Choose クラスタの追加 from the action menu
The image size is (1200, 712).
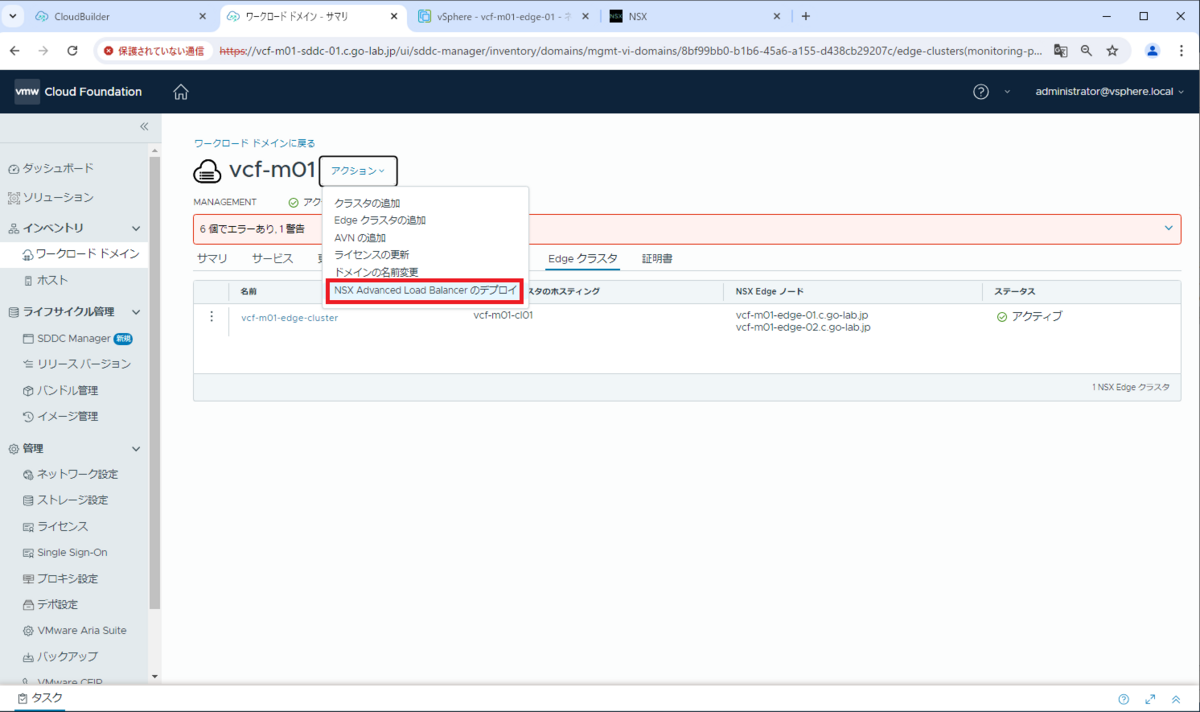pos(367,203)
